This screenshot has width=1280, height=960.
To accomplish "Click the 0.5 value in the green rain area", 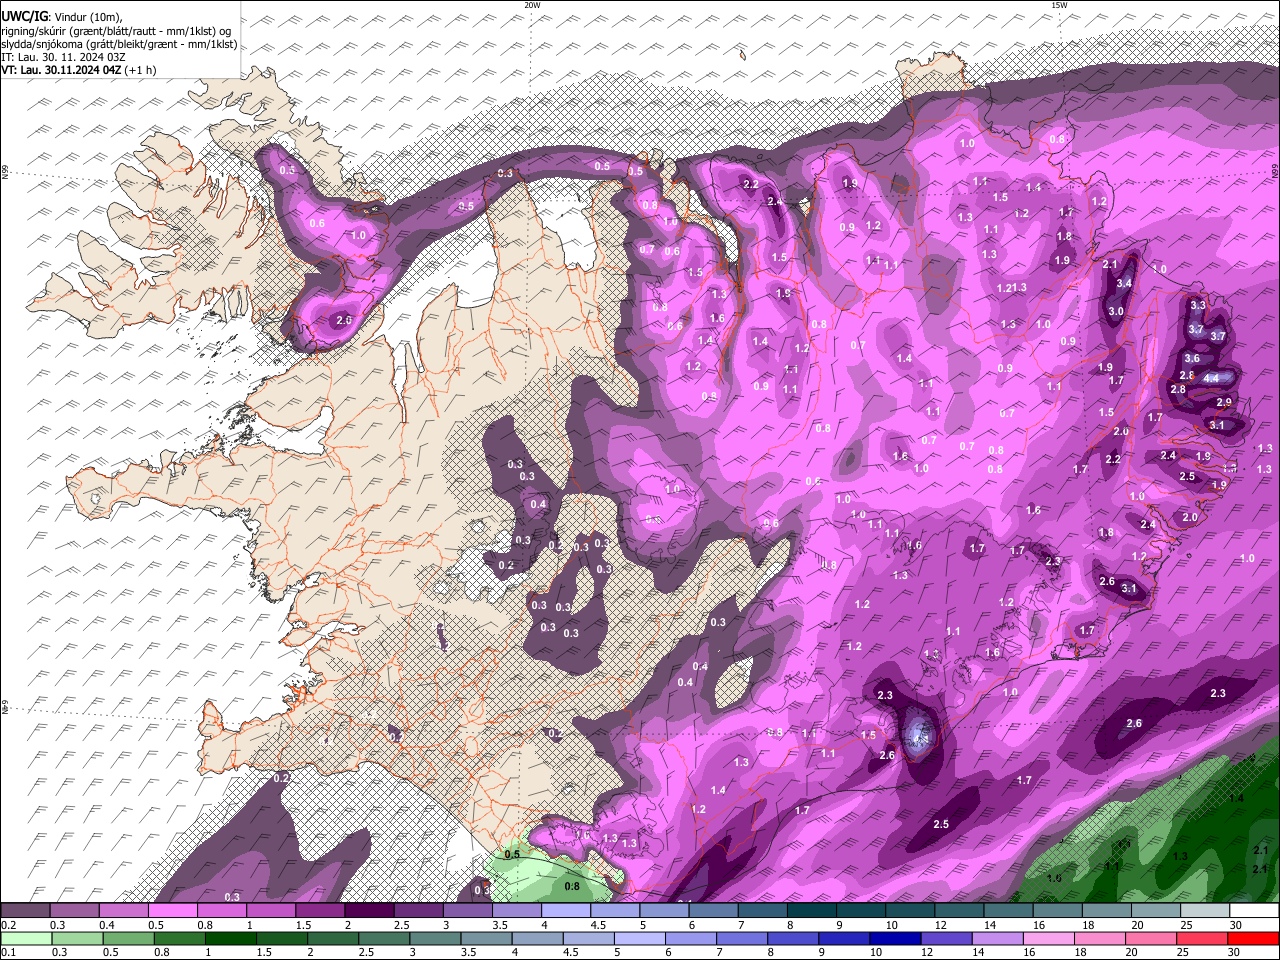I will [x=513, y=854].
